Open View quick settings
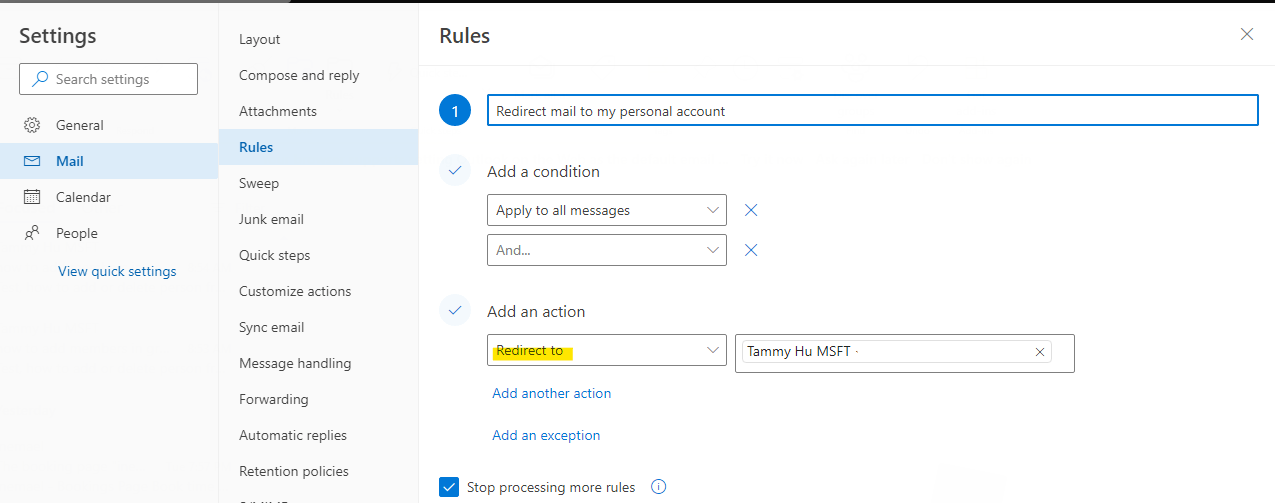The height and width of the screenshot is (503, 1275). (x=117, y=271)
